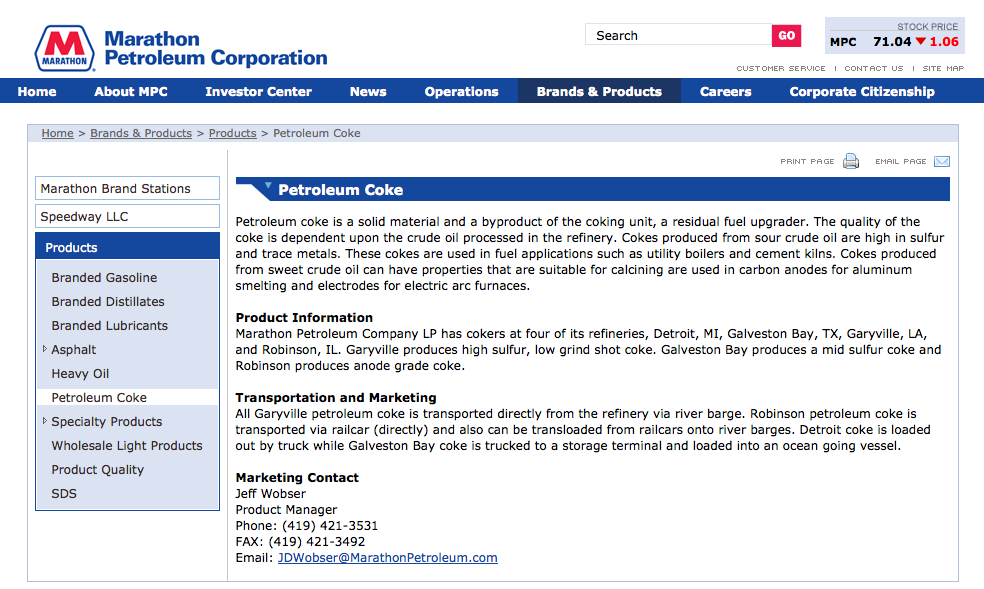Open the News menu item

pos(368,92)
